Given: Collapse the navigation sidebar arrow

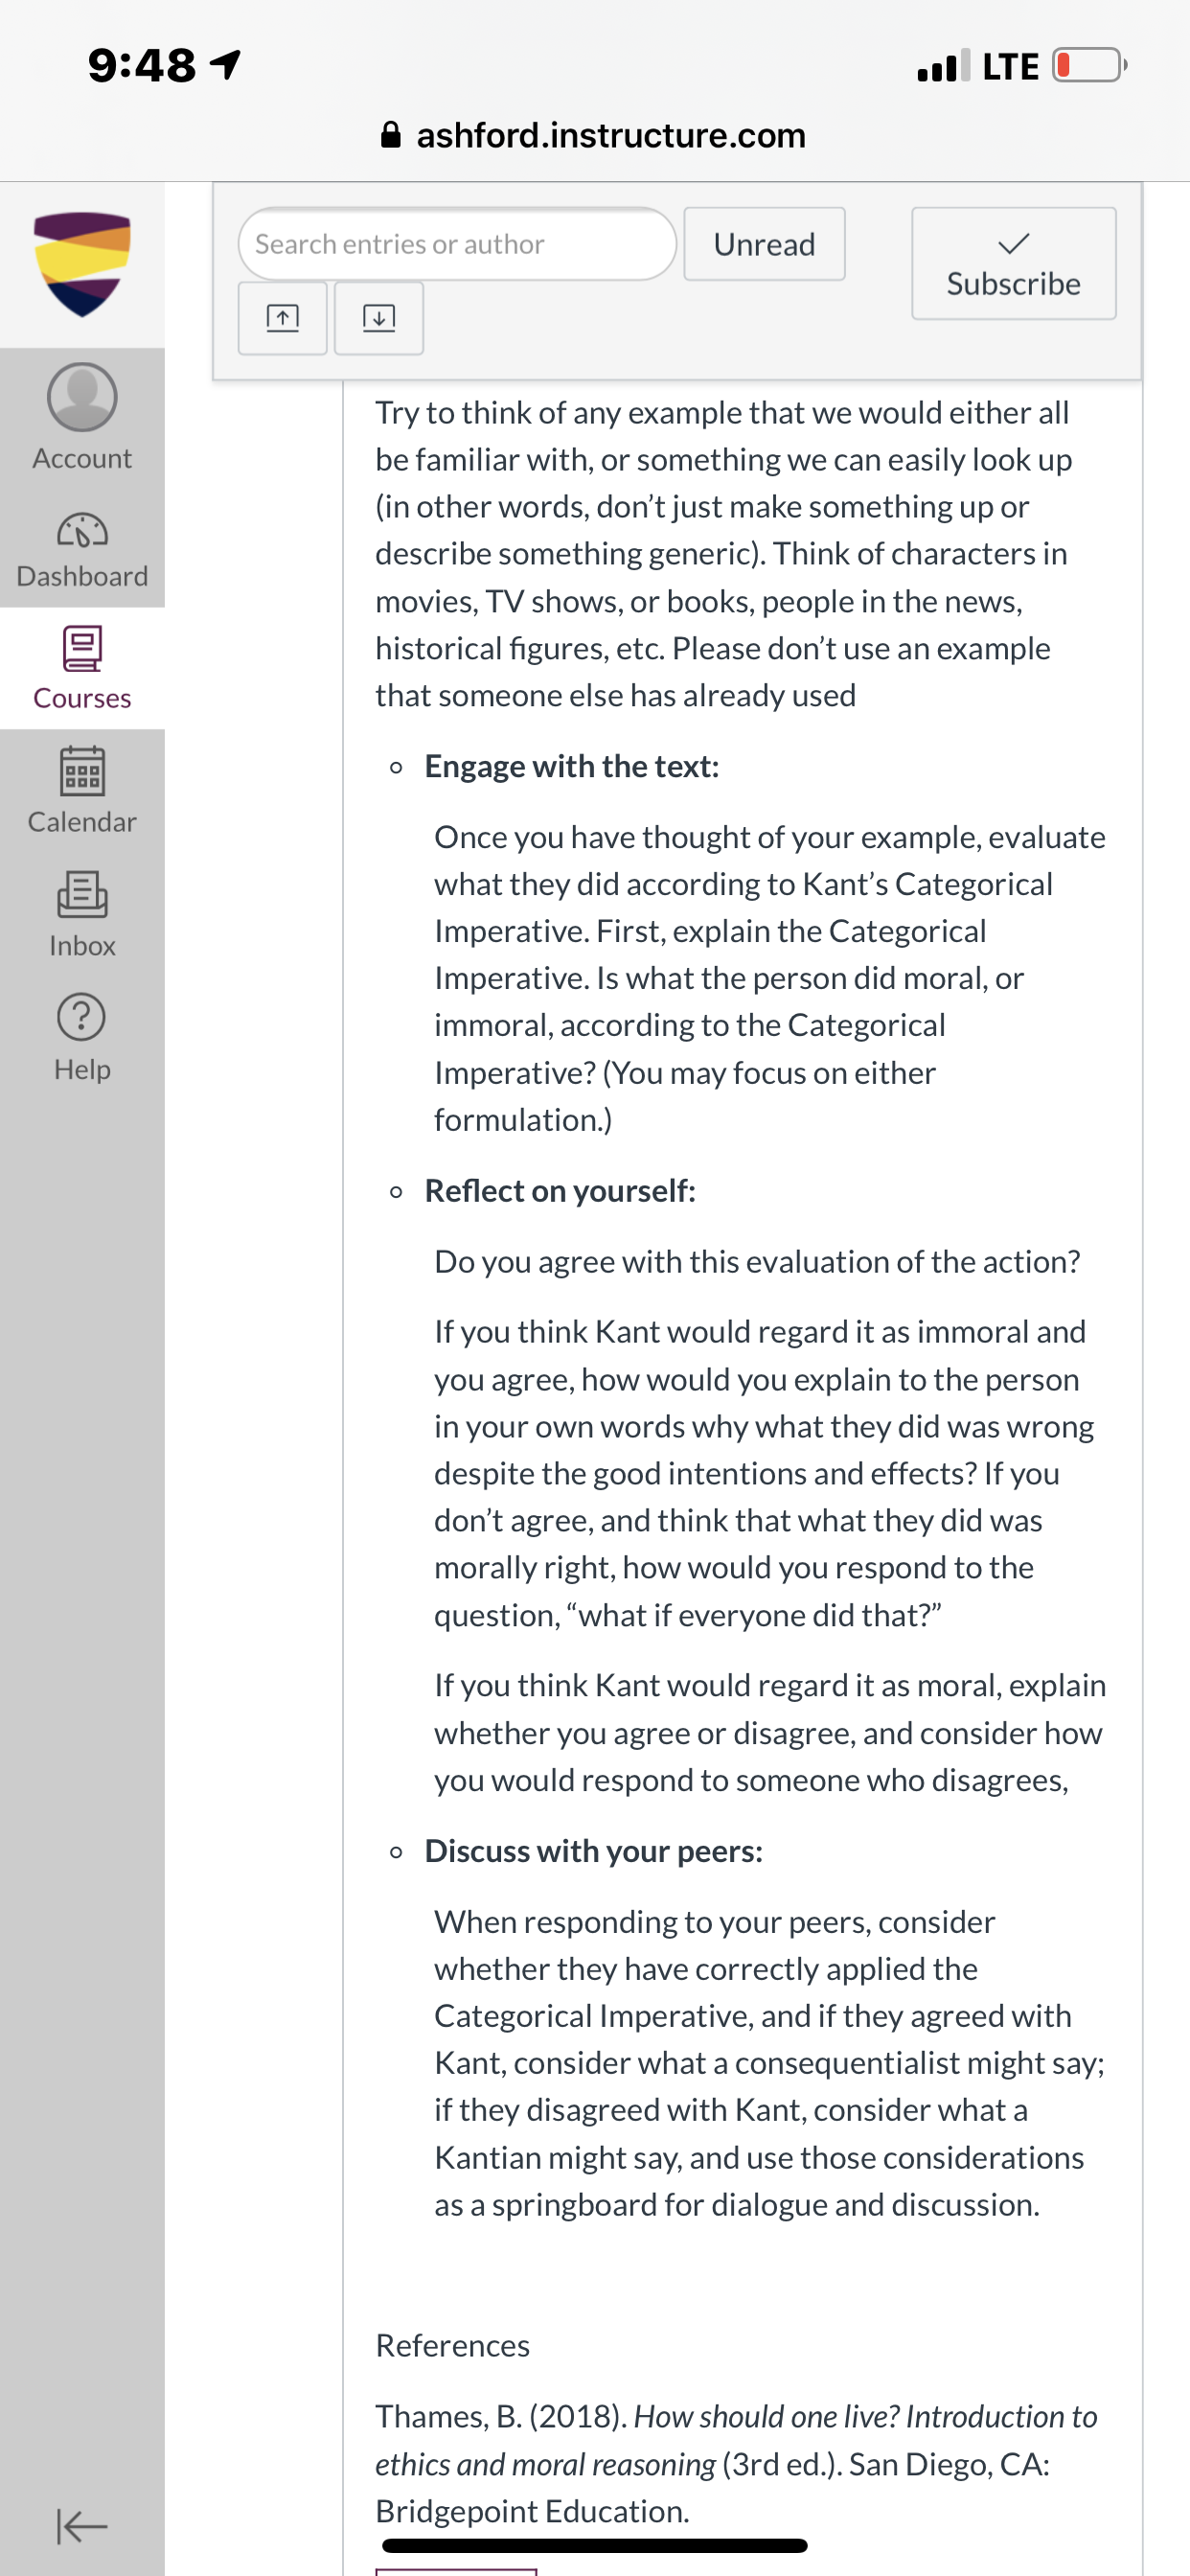Looking at the screenshot, I should pyautogui.click(x=82, y=2527).
